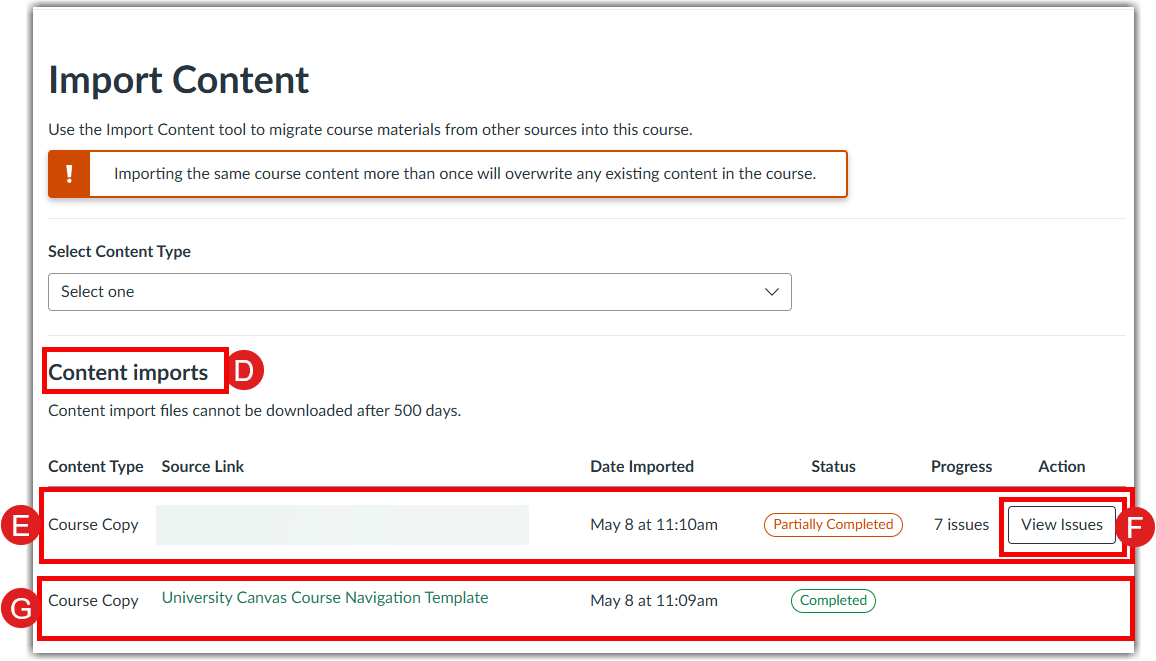Click the 7 issues progress text
Viewport: 1156px width, 661px height.
[x=961, y=525]
